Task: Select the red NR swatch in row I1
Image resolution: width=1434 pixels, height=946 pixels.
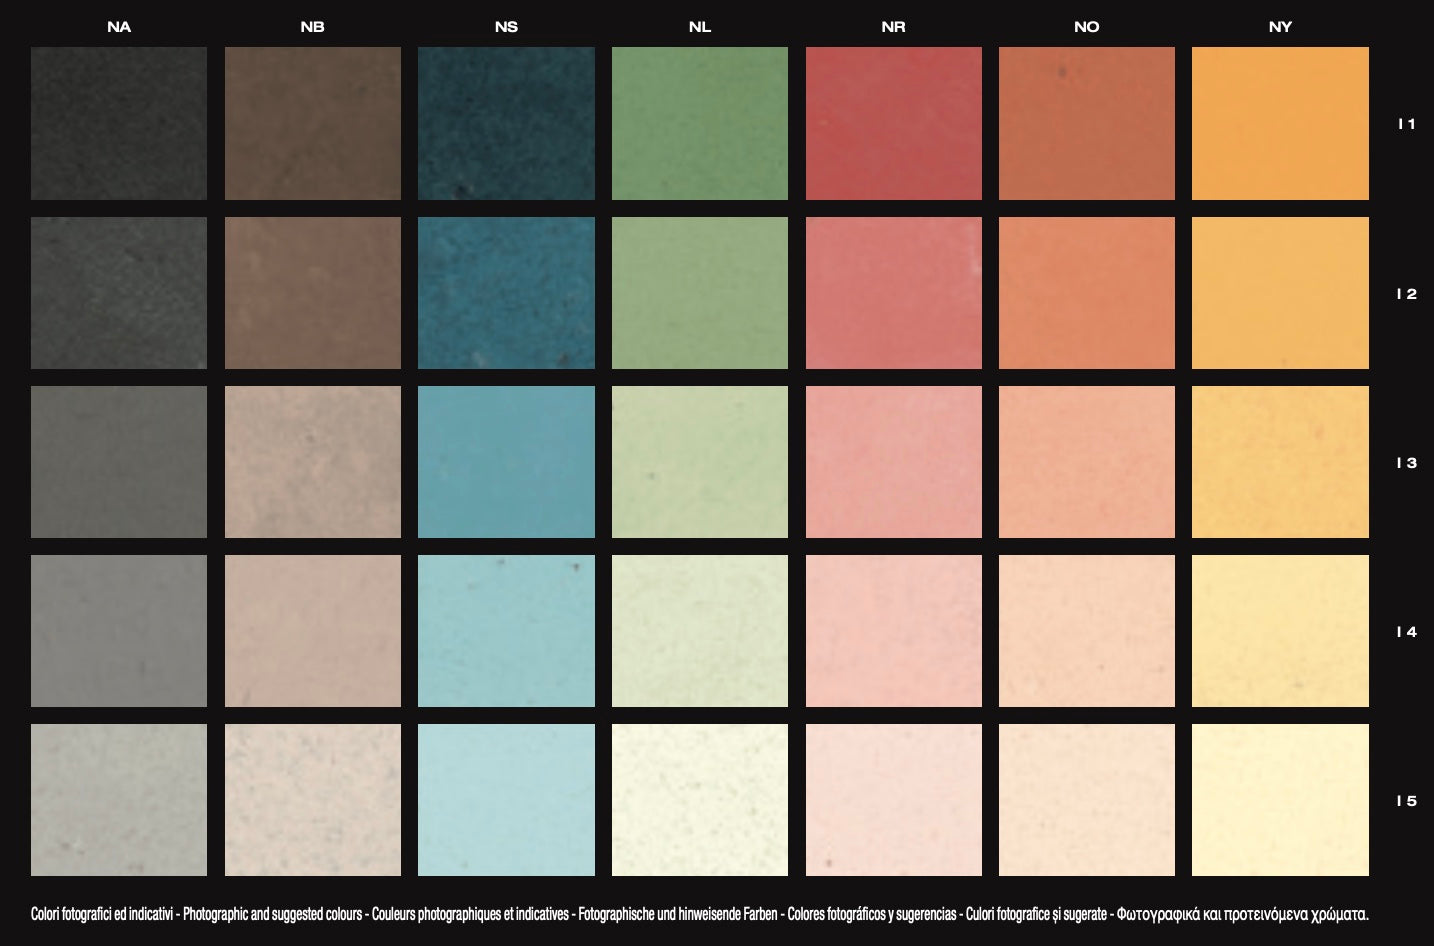Action: 893,123
